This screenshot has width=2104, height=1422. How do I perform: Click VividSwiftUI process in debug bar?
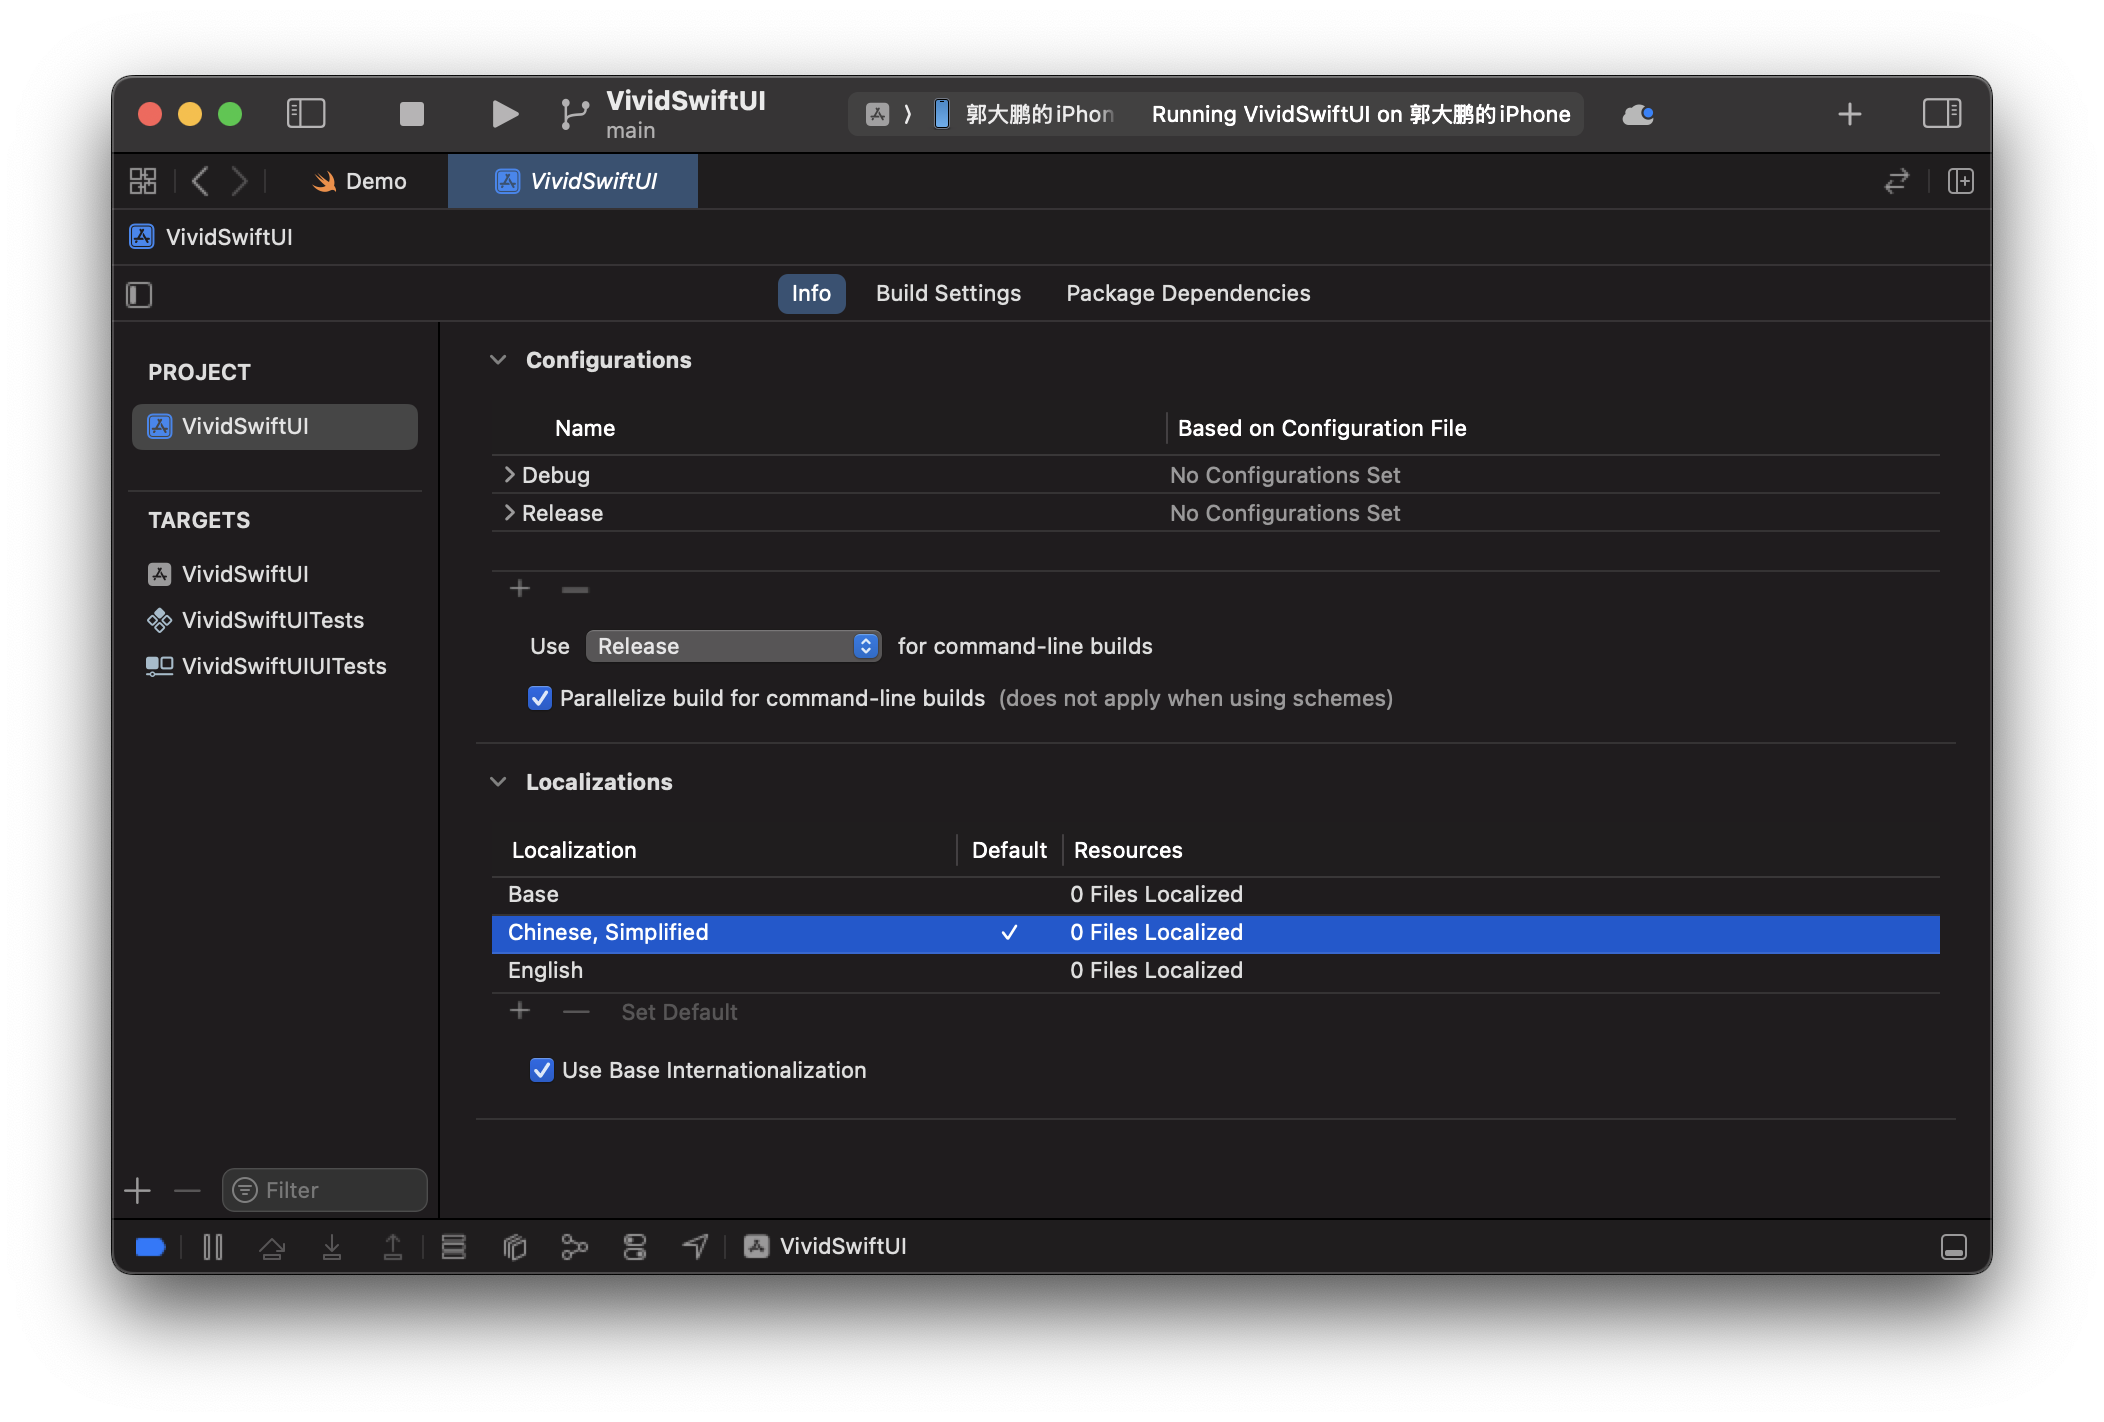click(x=826, y=1246)
